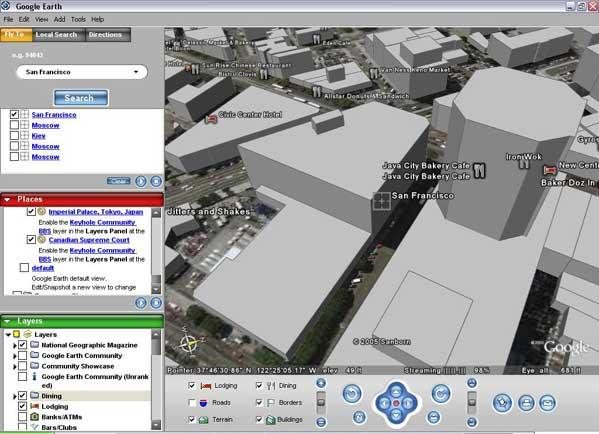Open the File menu
Image resolution: width=599 pixels, height=434 pixels.
pyautogui.click(x=8, y=19)
